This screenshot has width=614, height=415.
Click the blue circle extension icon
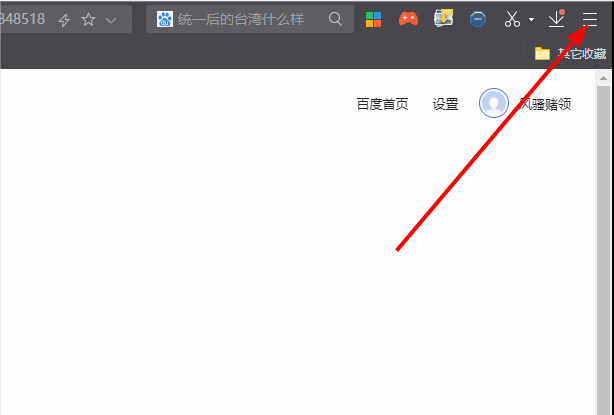point(478,19)
